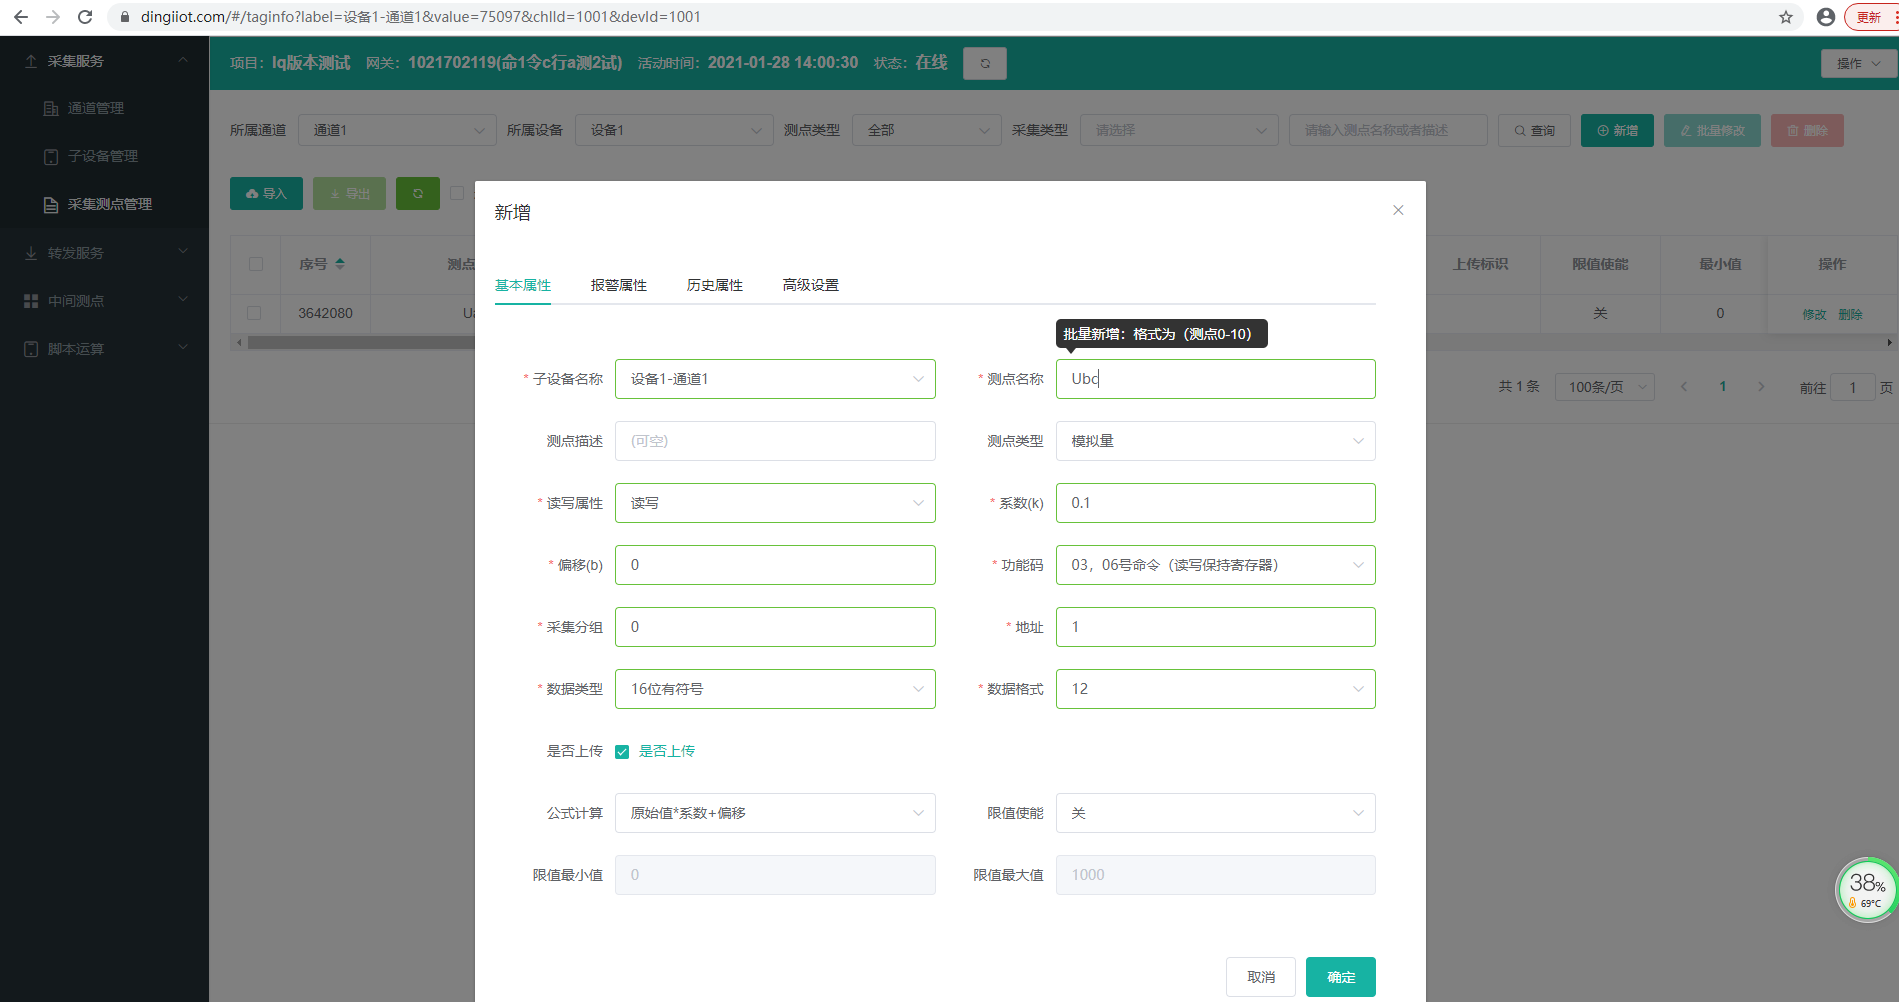Bookmark this page with the star icon

point(1786,17)
